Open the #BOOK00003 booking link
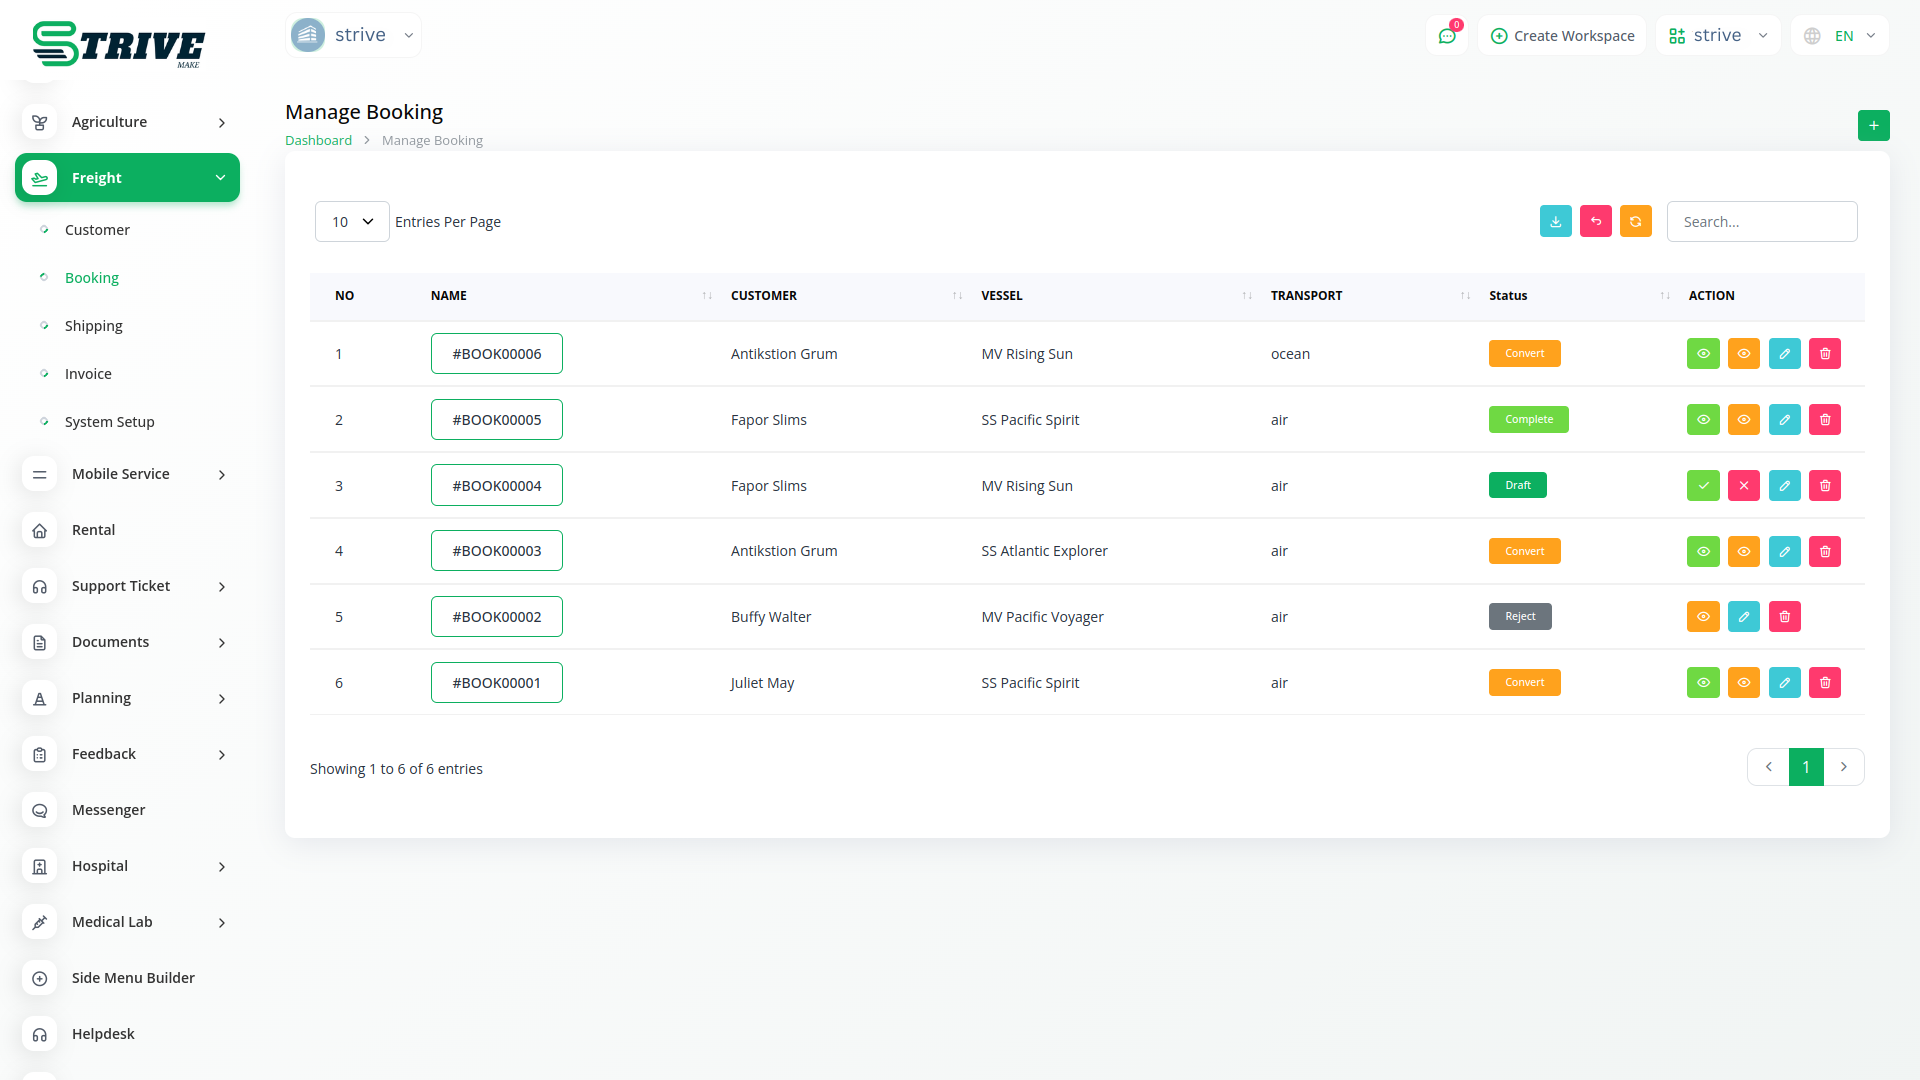The image size is (1920, 1080). (496, 551)
